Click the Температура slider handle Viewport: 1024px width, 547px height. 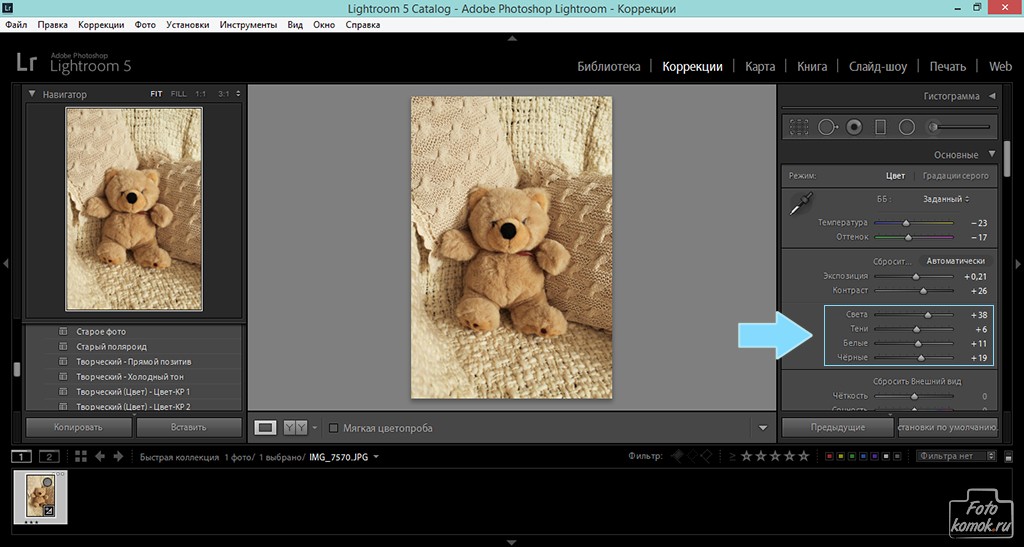point(906,223)
